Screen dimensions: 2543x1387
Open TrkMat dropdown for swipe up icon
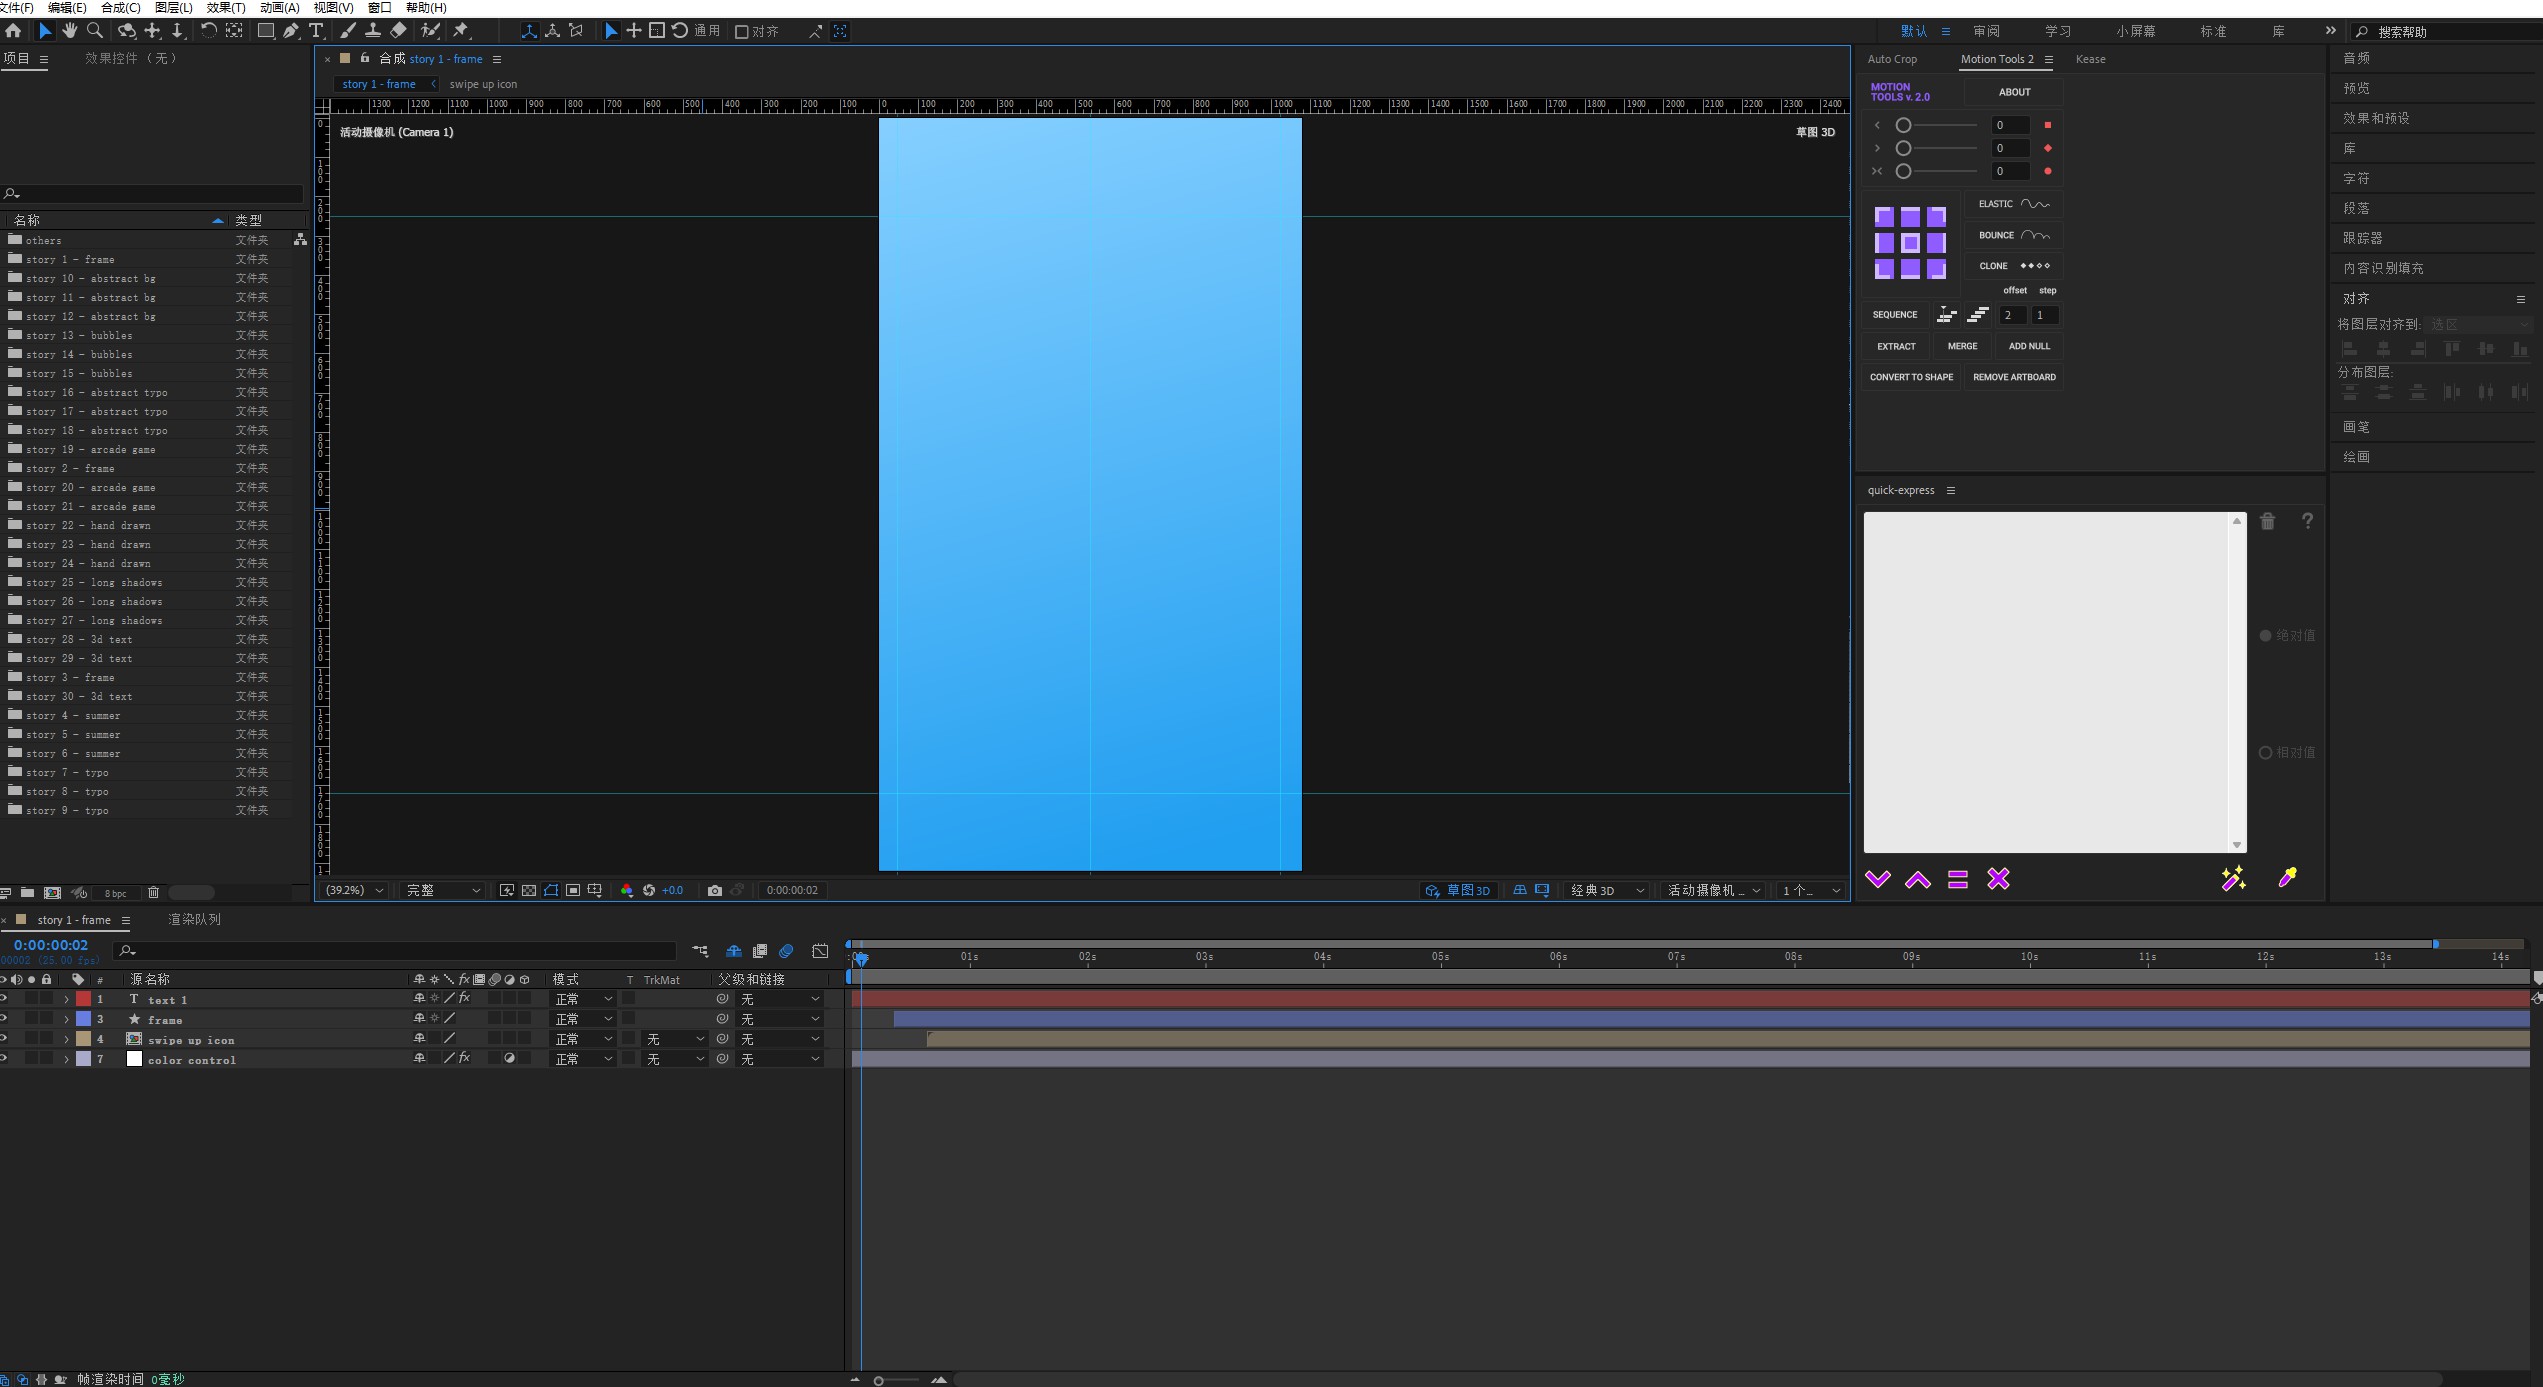tap(675, 1039)
